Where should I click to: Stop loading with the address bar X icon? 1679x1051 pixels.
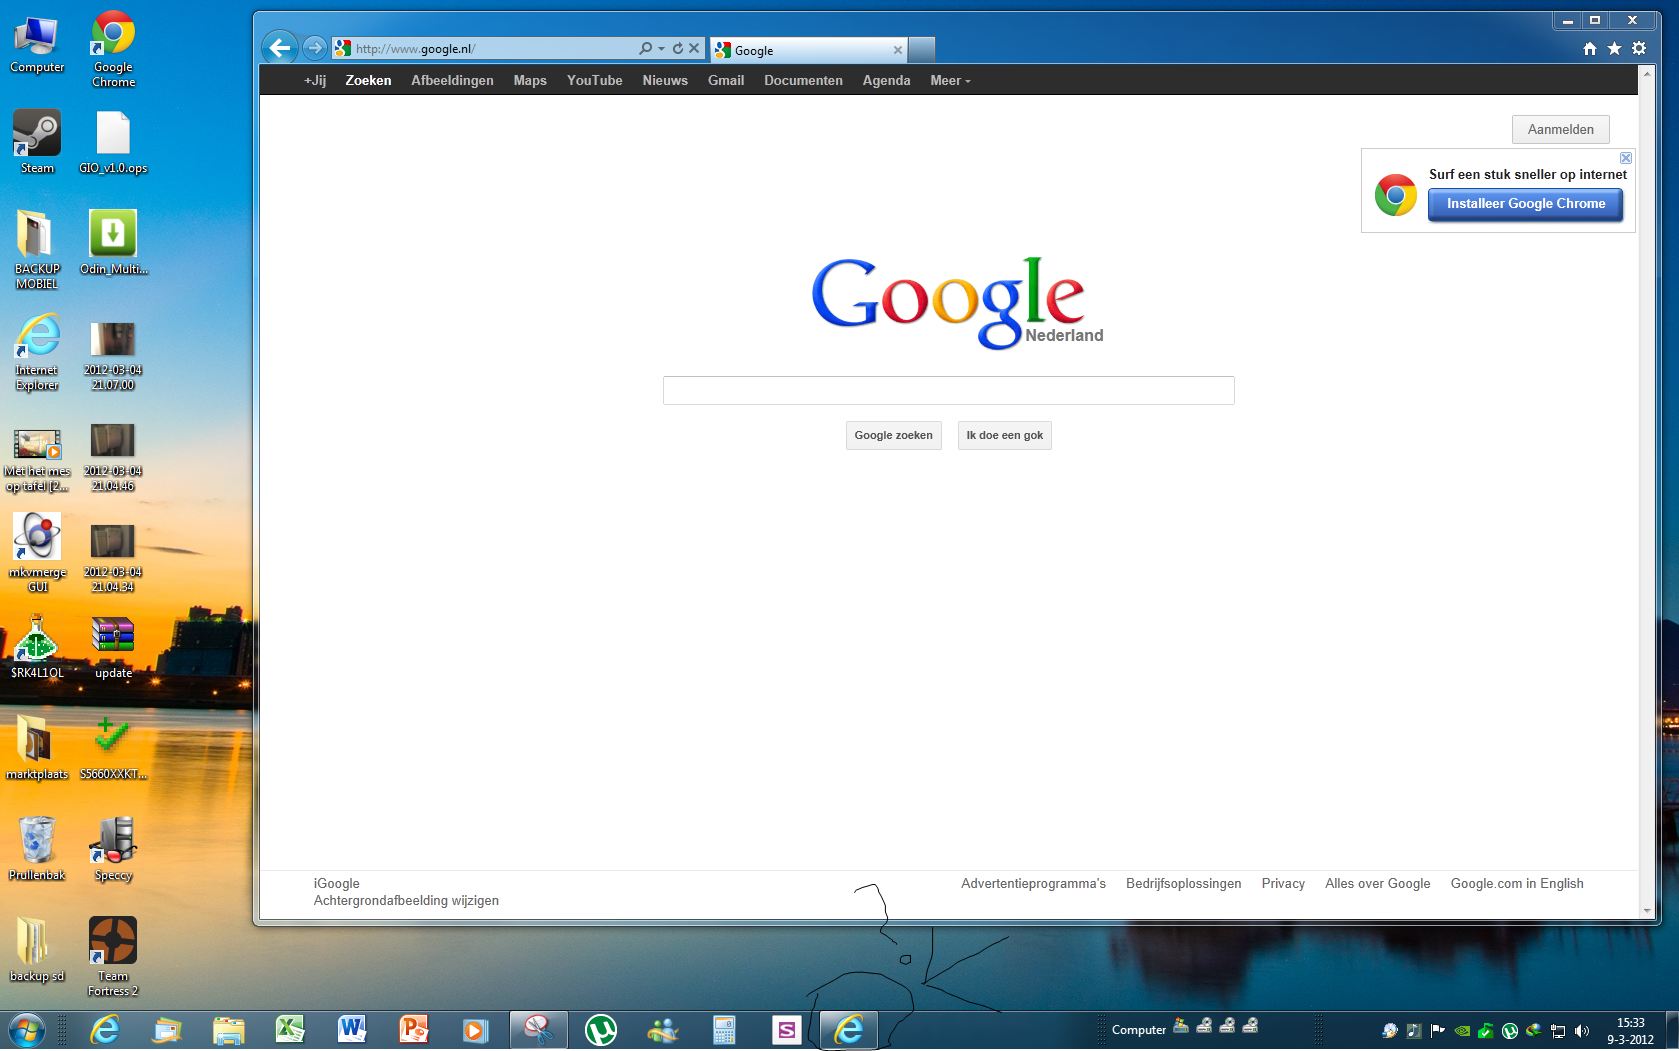coord(694,48)
